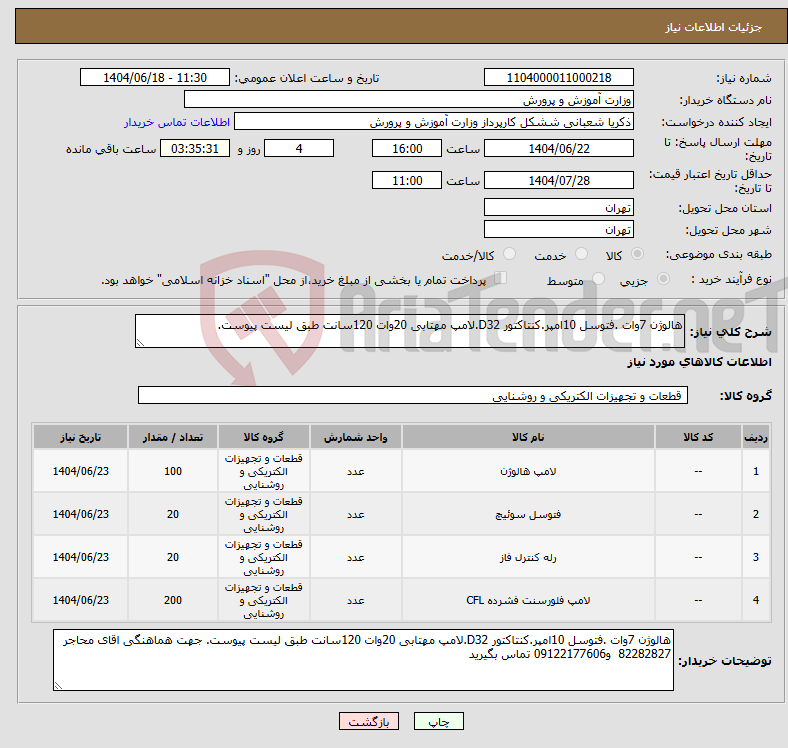Click the item name رله کنترل فاز
The image size is (788, 748).
(528, 557)
